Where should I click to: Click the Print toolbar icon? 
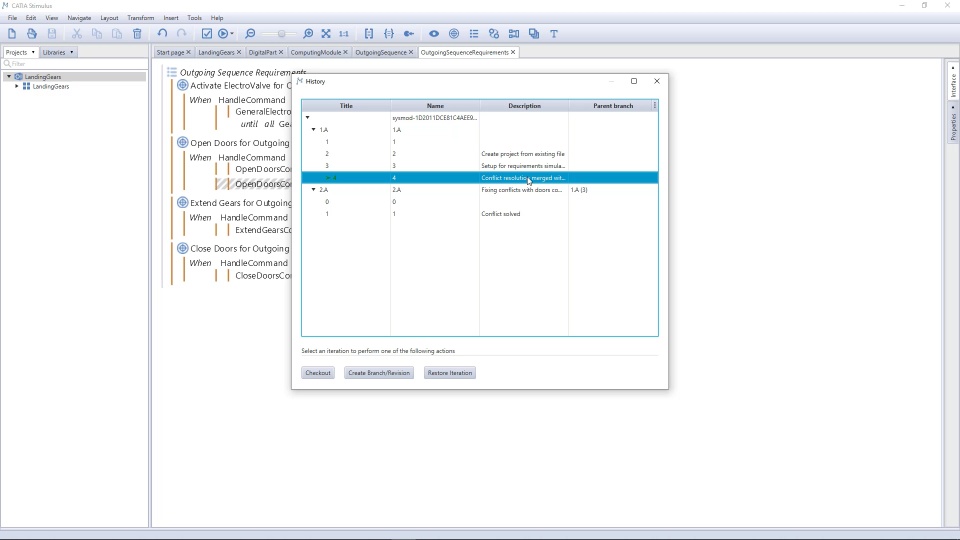[32, 34]
